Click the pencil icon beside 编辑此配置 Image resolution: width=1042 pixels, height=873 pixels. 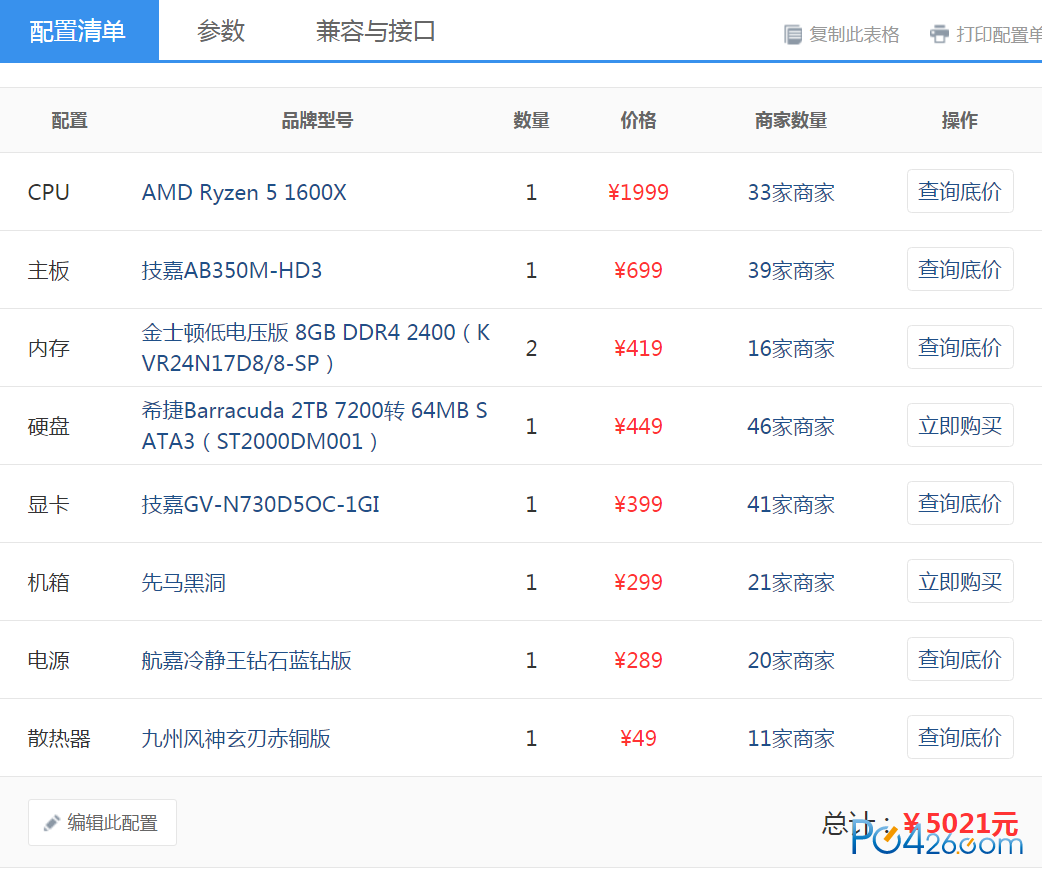pos(51,823)
